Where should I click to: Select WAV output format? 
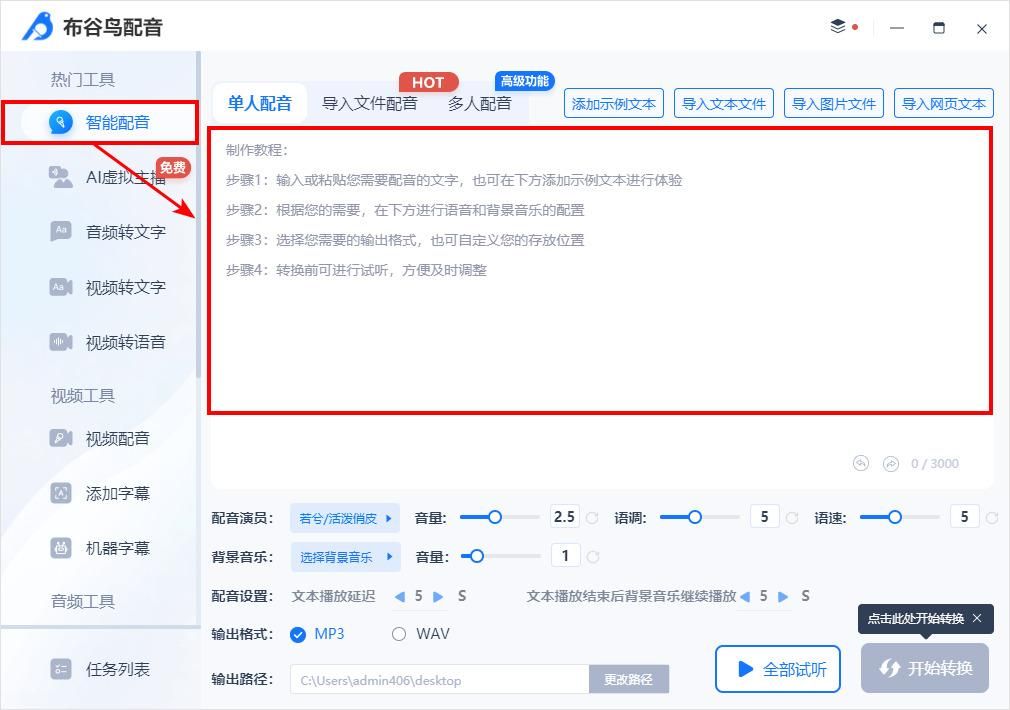tap(421, 635)
